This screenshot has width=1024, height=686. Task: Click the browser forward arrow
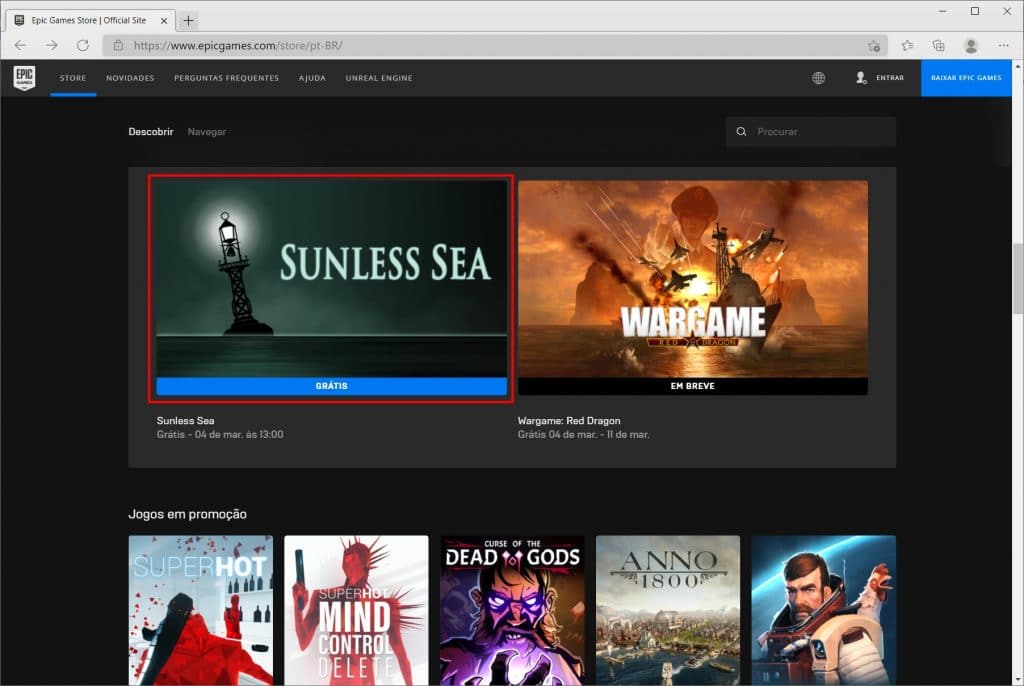(x=52, y=45)
